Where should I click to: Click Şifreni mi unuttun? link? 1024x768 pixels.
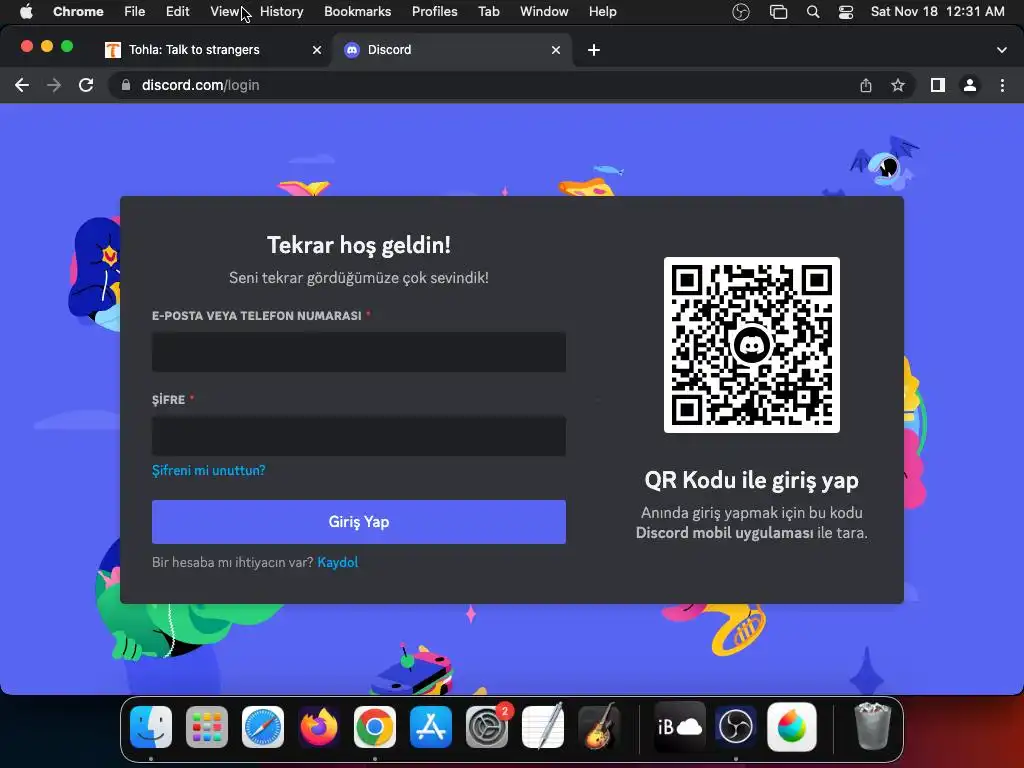(208, 470)
